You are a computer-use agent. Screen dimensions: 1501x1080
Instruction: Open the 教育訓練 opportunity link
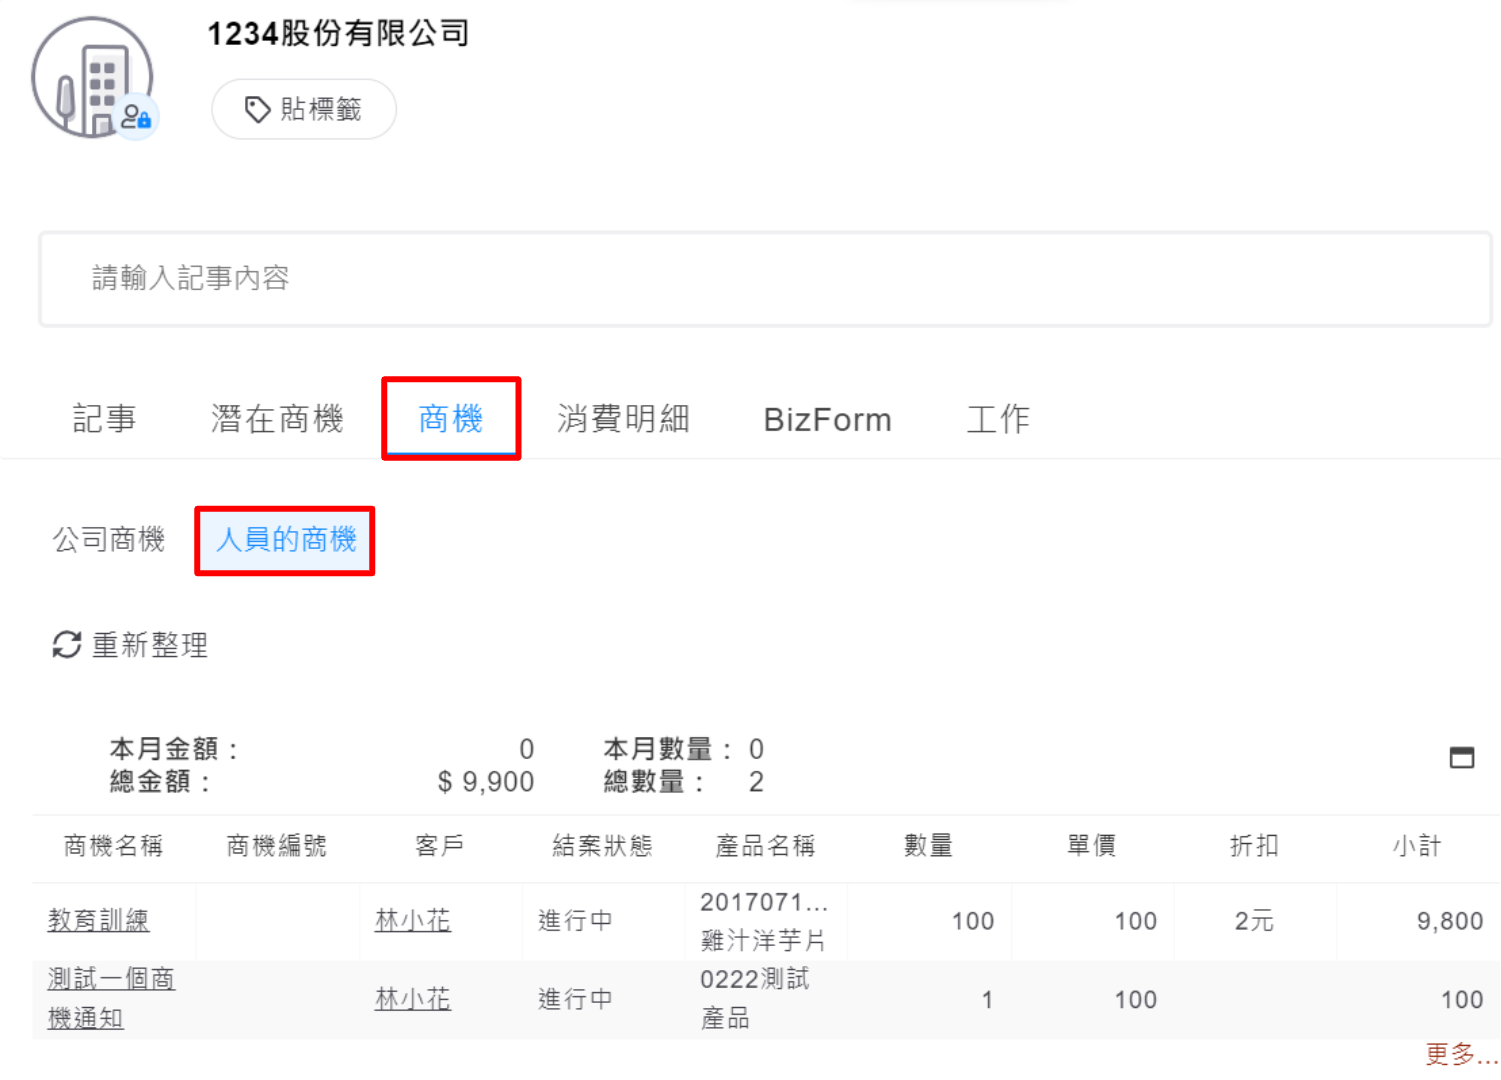point(98,920)
